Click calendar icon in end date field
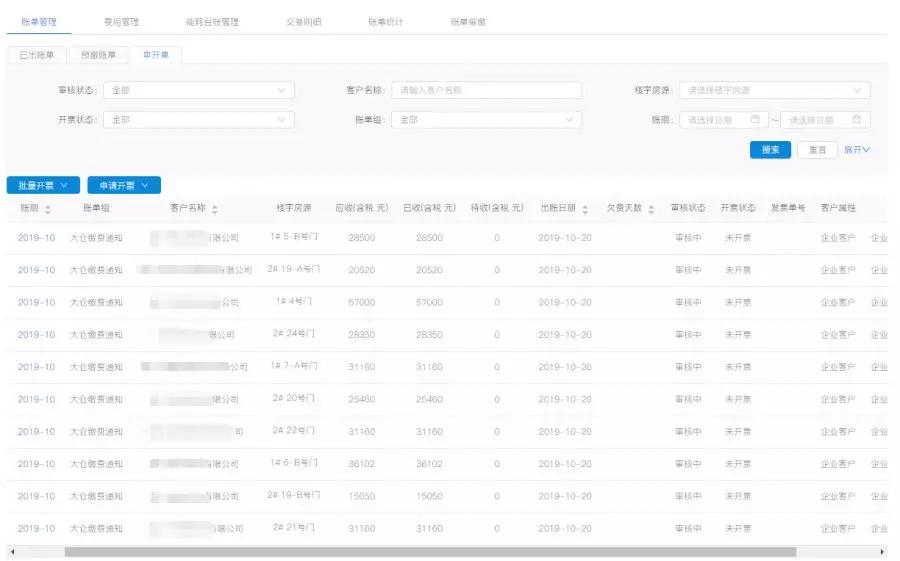Screen dimensions: 900x561 [x=857, y=120]
